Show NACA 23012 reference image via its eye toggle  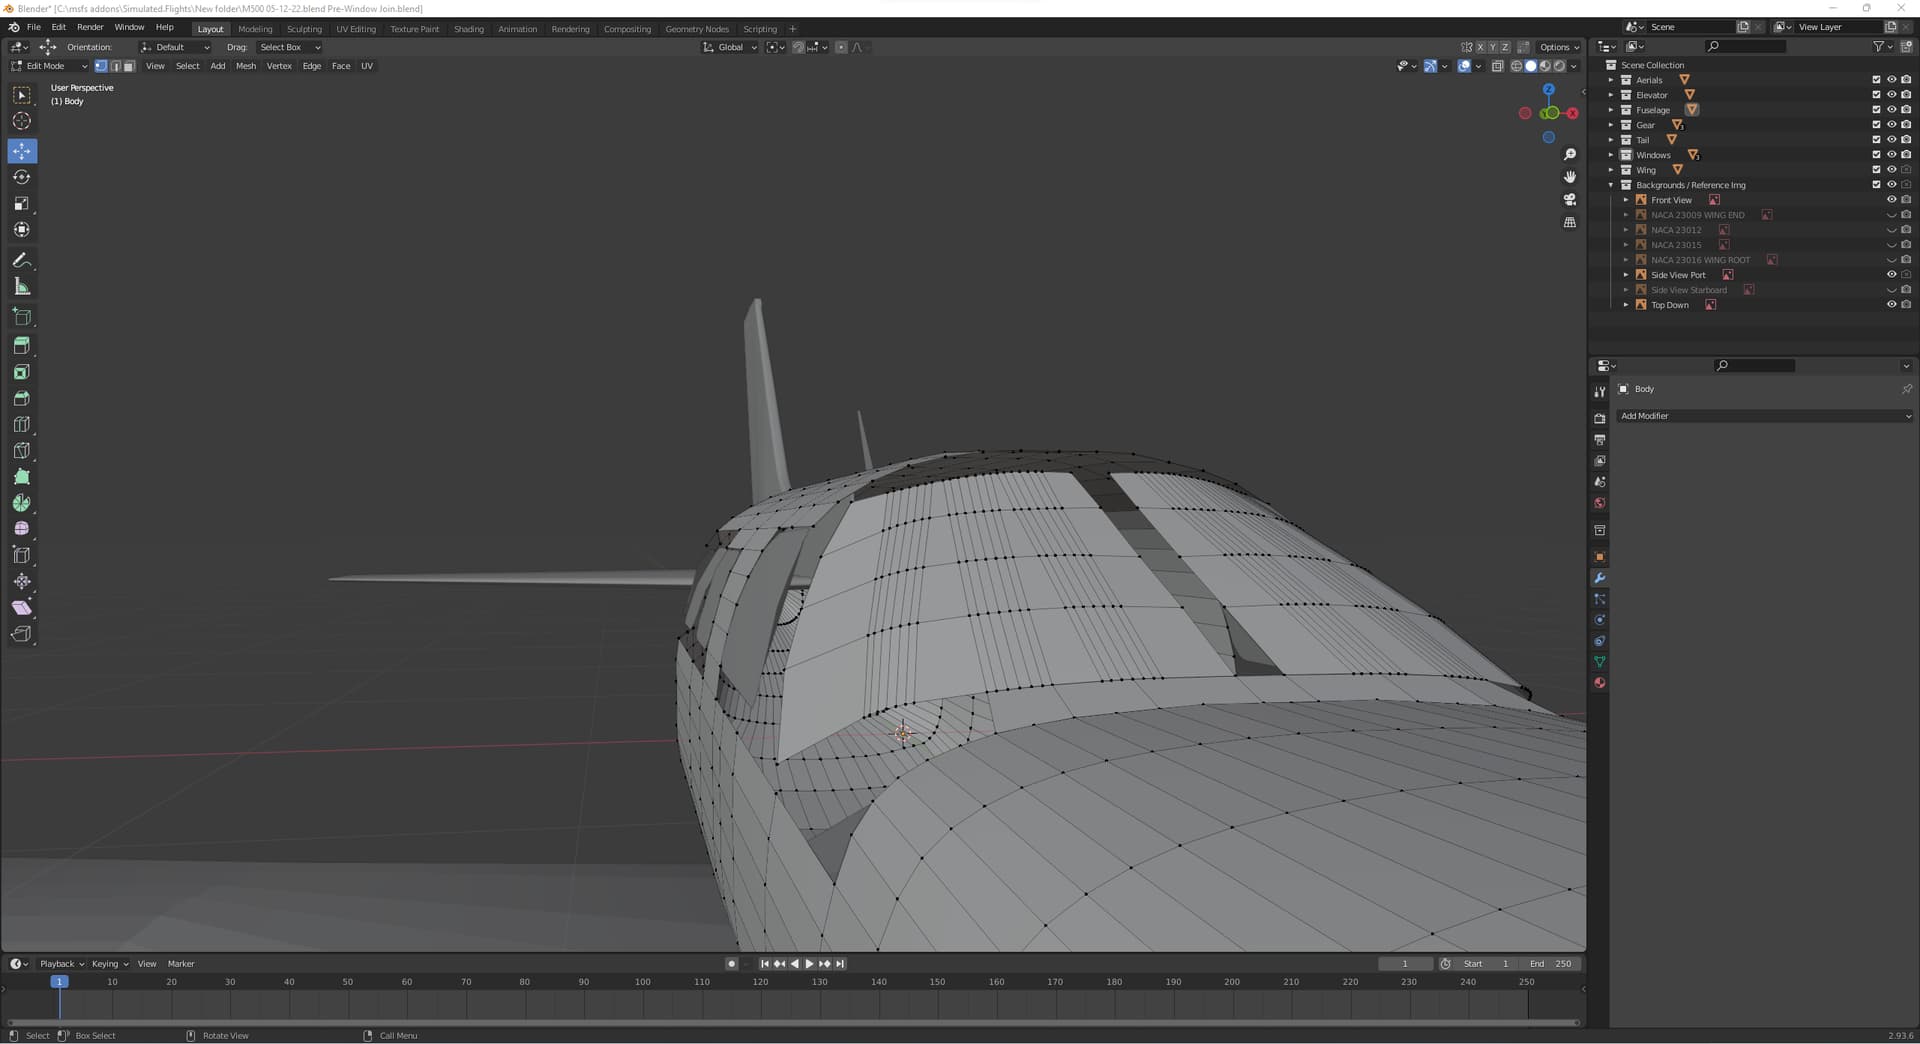[1891, 230]
